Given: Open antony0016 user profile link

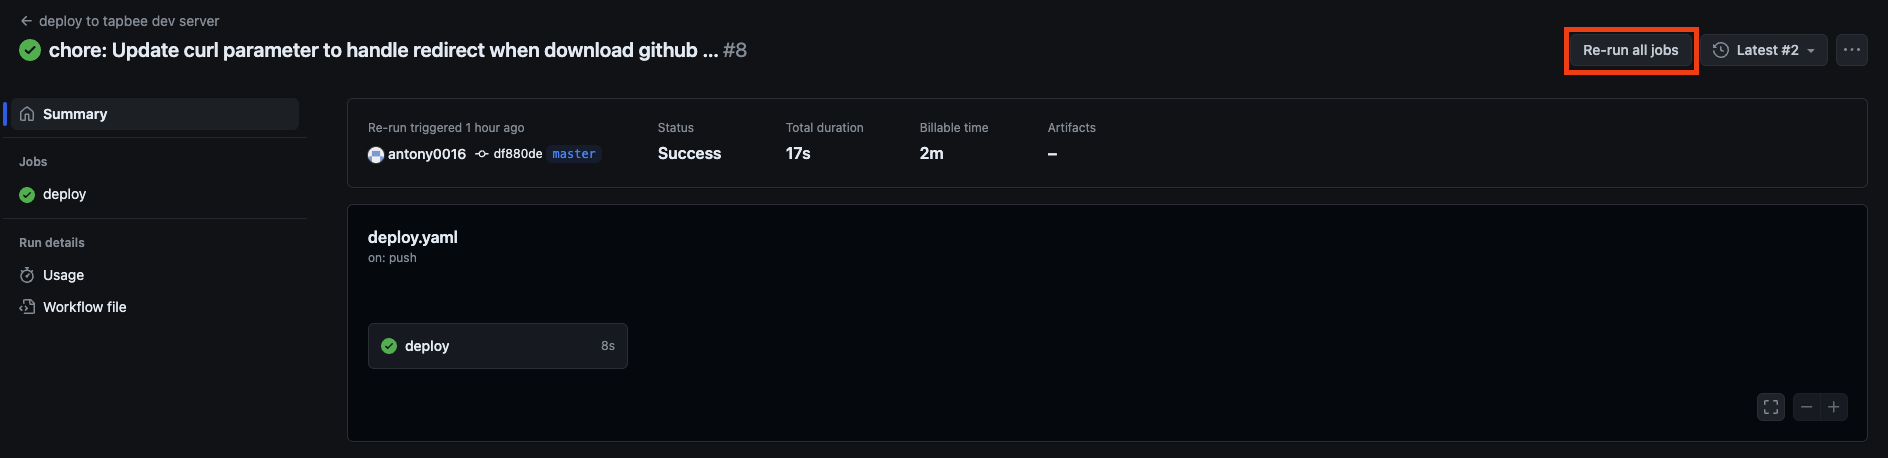Looking at the screenshot, I should tap(427, 154).
